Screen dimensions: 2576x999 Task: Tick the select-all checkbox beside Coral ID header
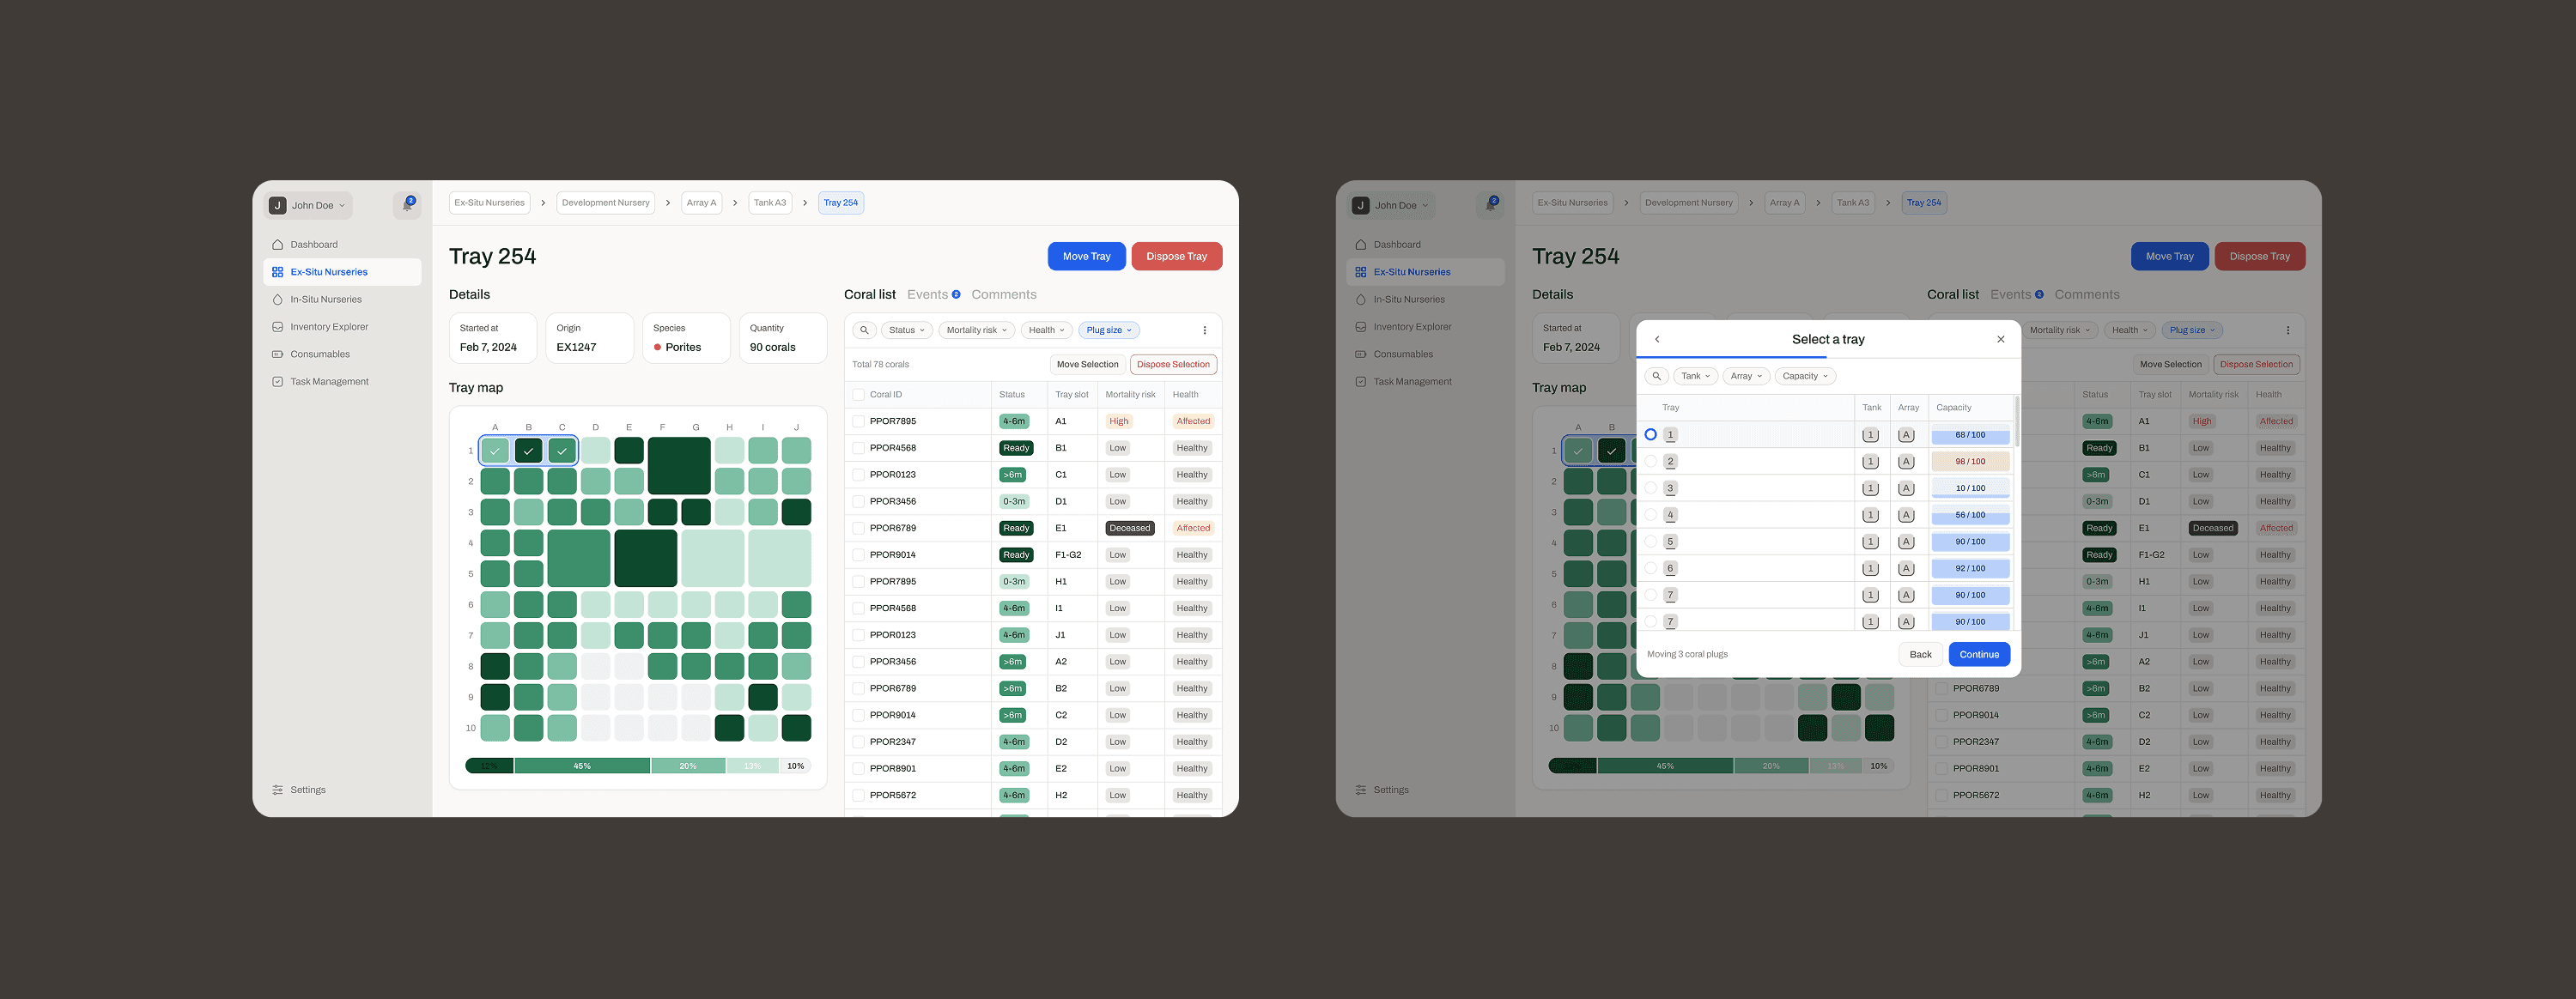click(858, 395)
